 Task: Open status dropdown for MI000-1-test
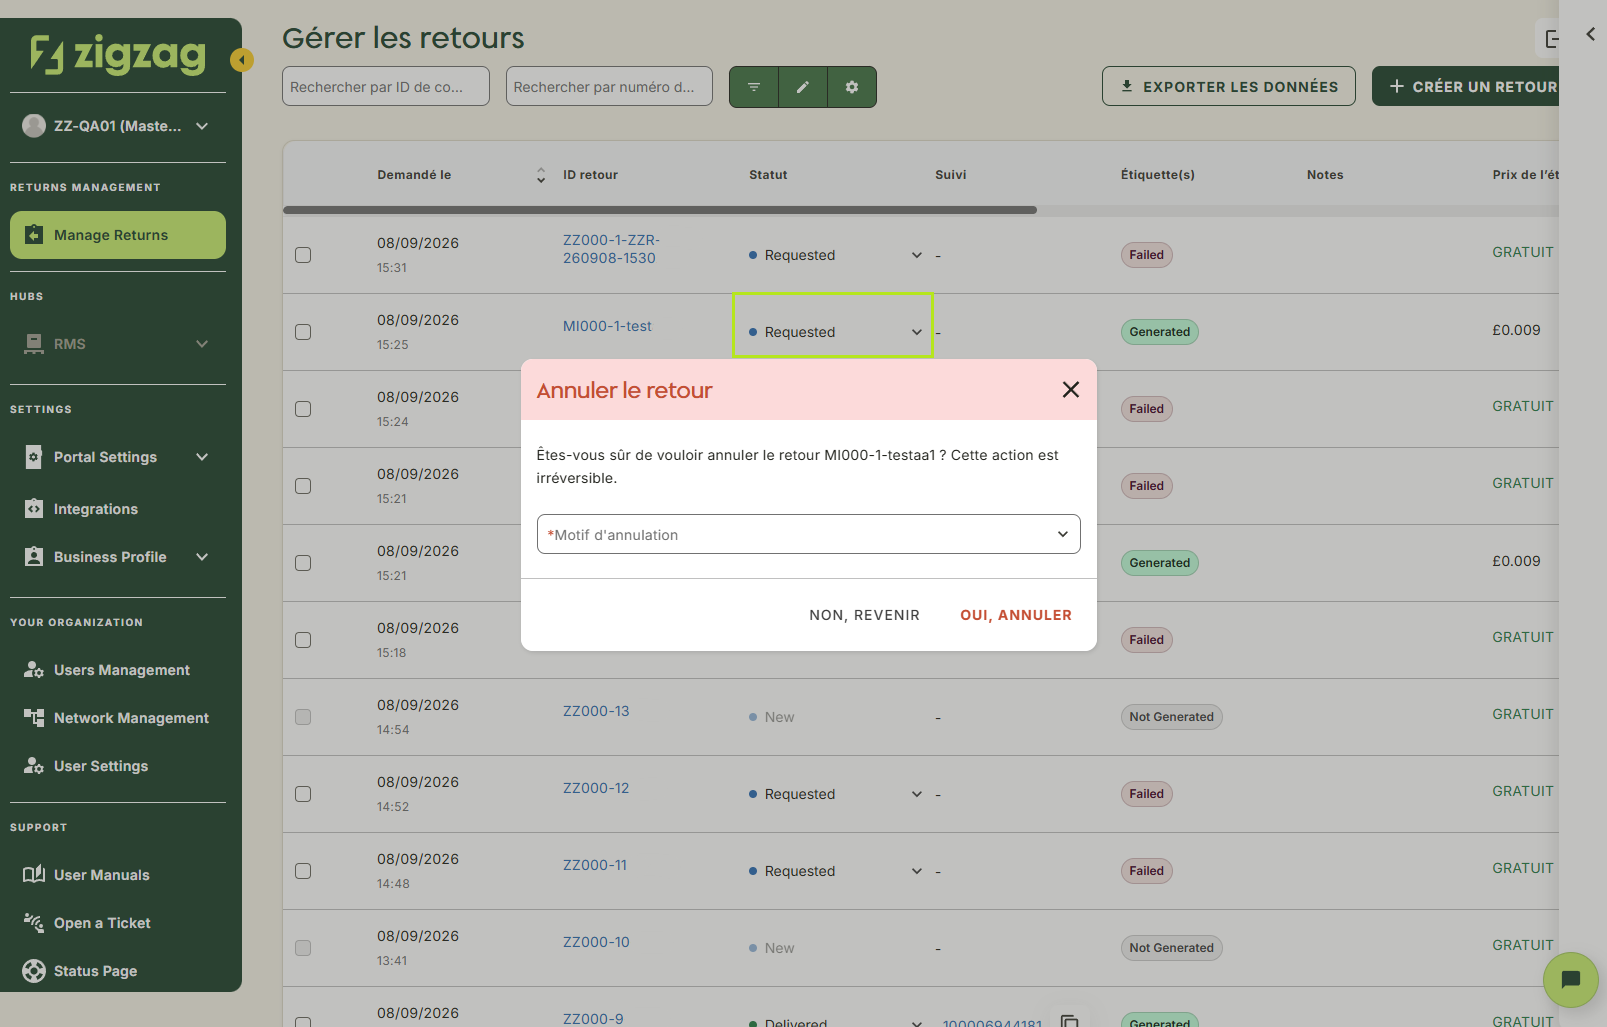tap(916, 332)
